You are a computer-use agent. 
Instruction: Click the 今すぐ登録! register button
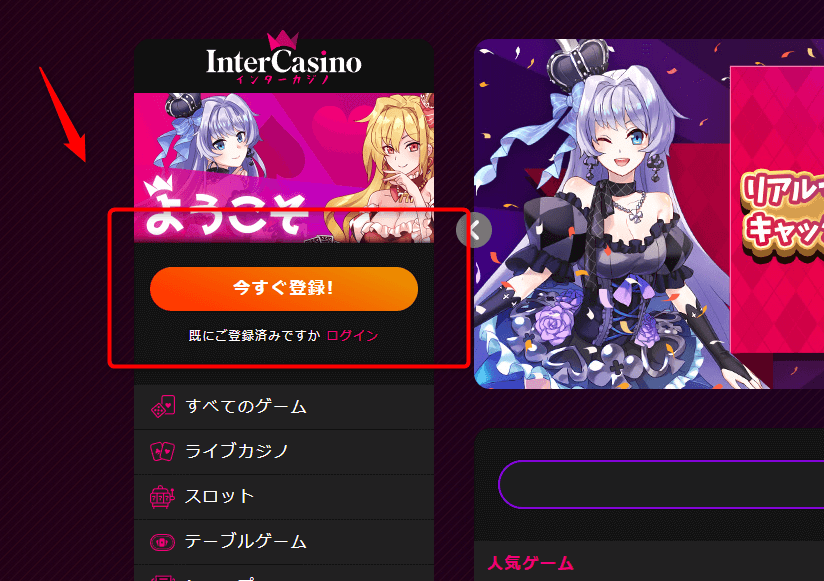tap(284, 288)
